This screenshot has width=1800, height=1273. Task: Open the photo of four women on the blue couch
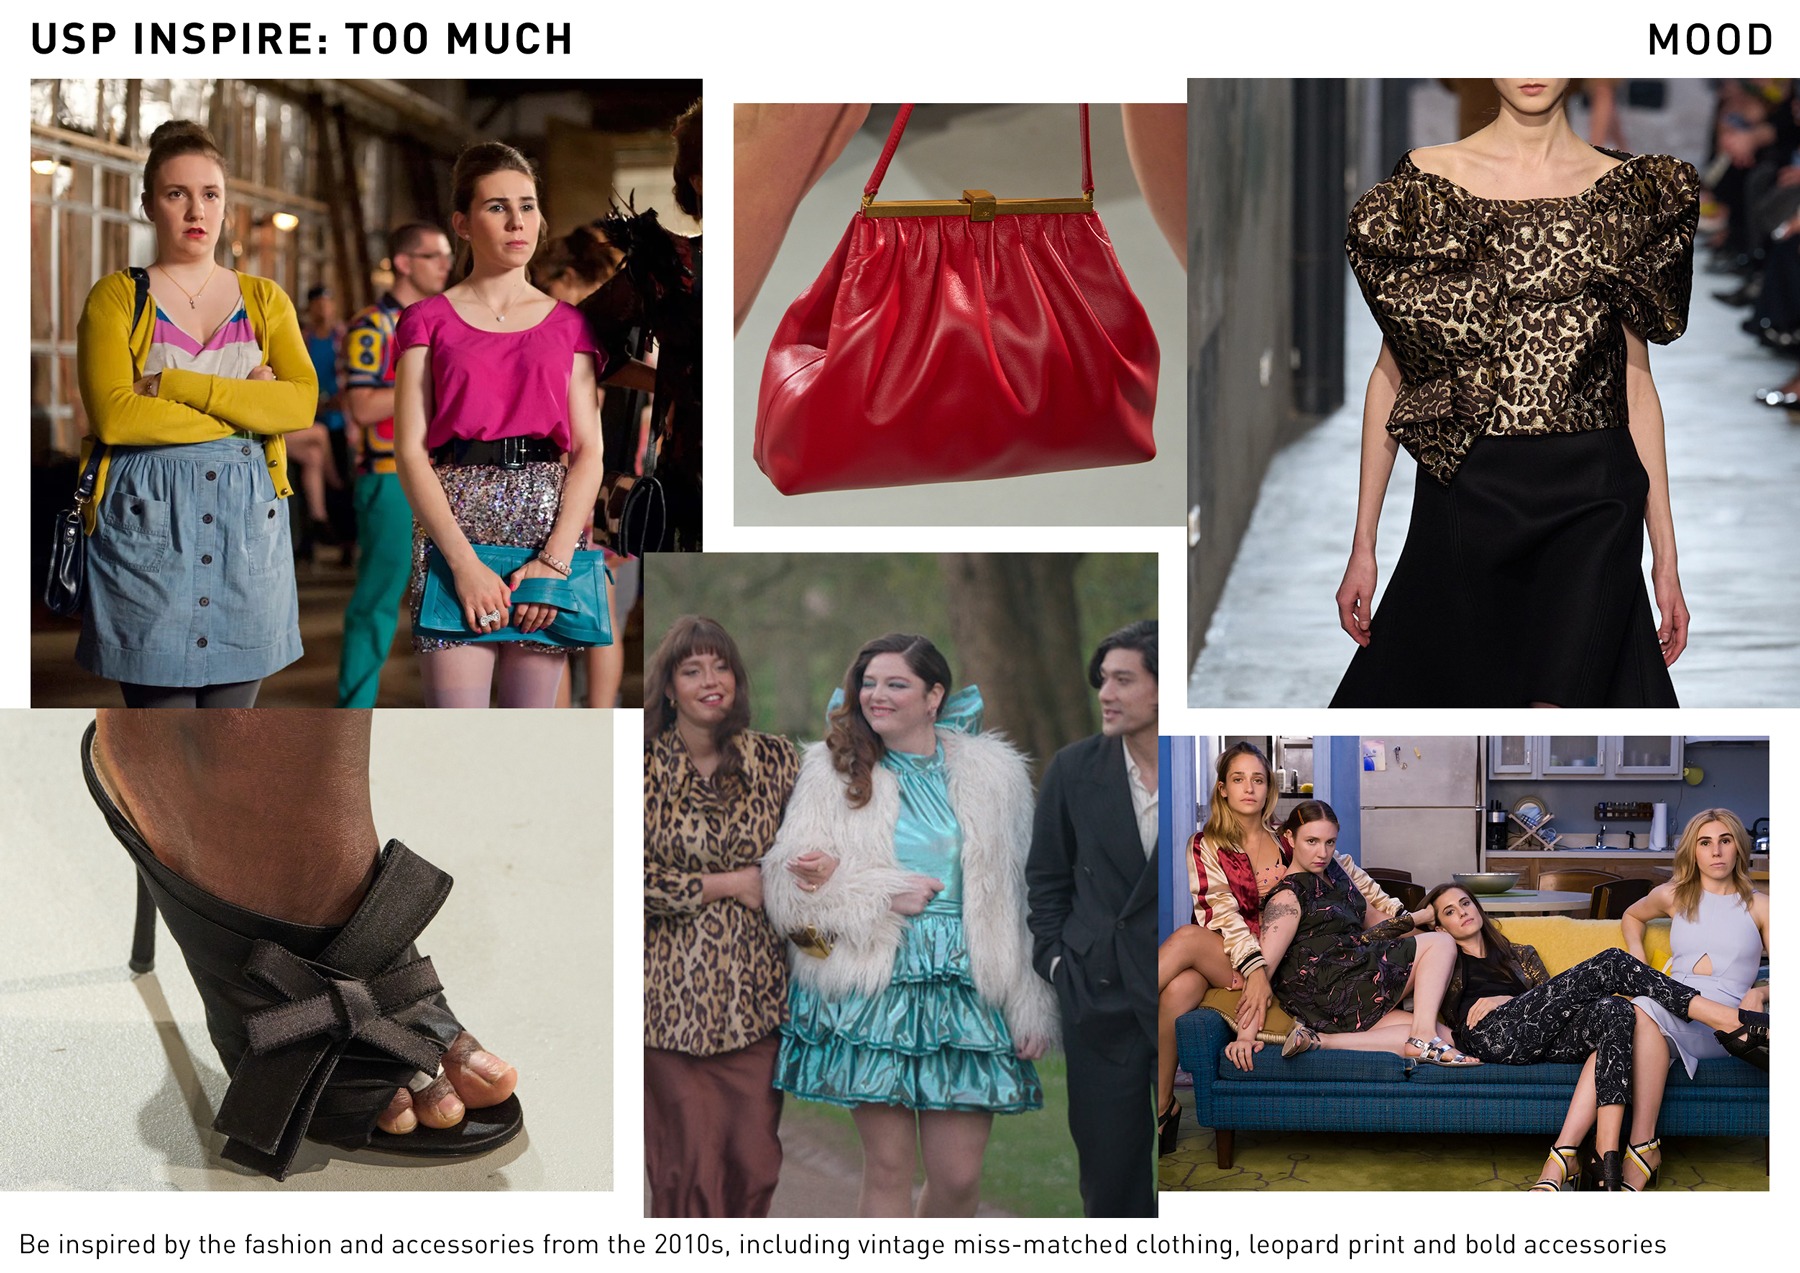(1463, 963)
